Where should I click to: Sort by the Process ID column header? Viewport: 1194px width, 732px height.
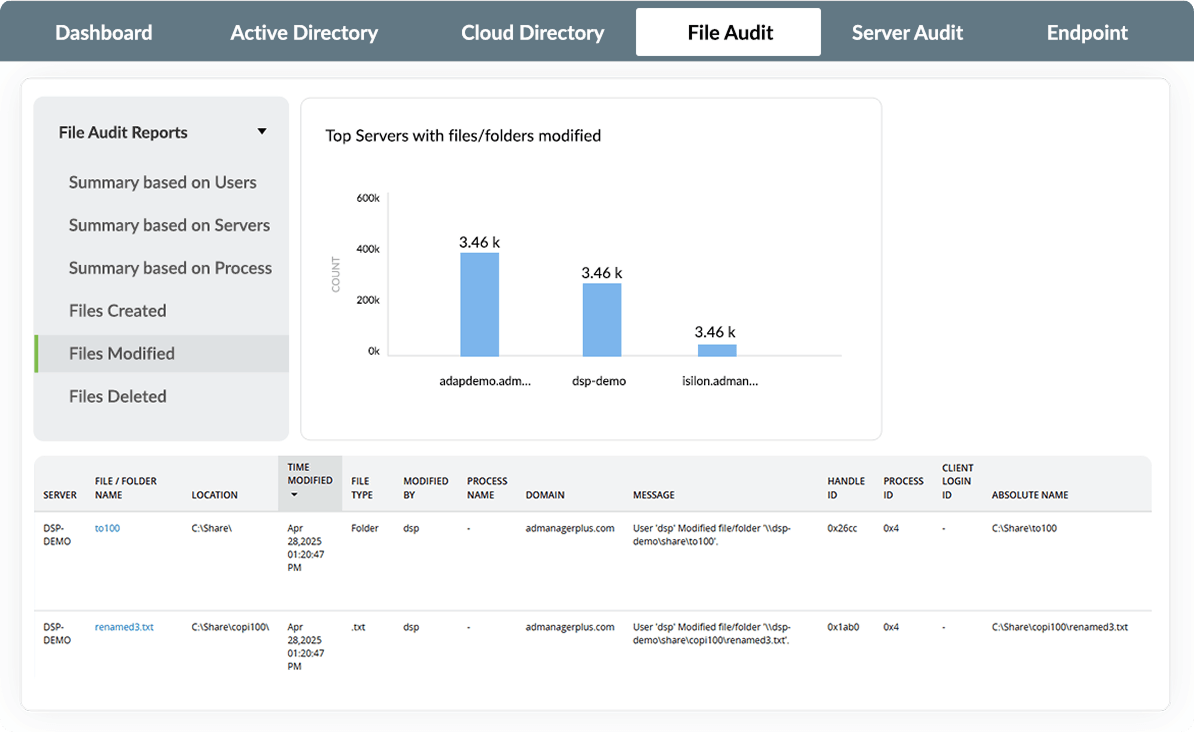[903, 488]
